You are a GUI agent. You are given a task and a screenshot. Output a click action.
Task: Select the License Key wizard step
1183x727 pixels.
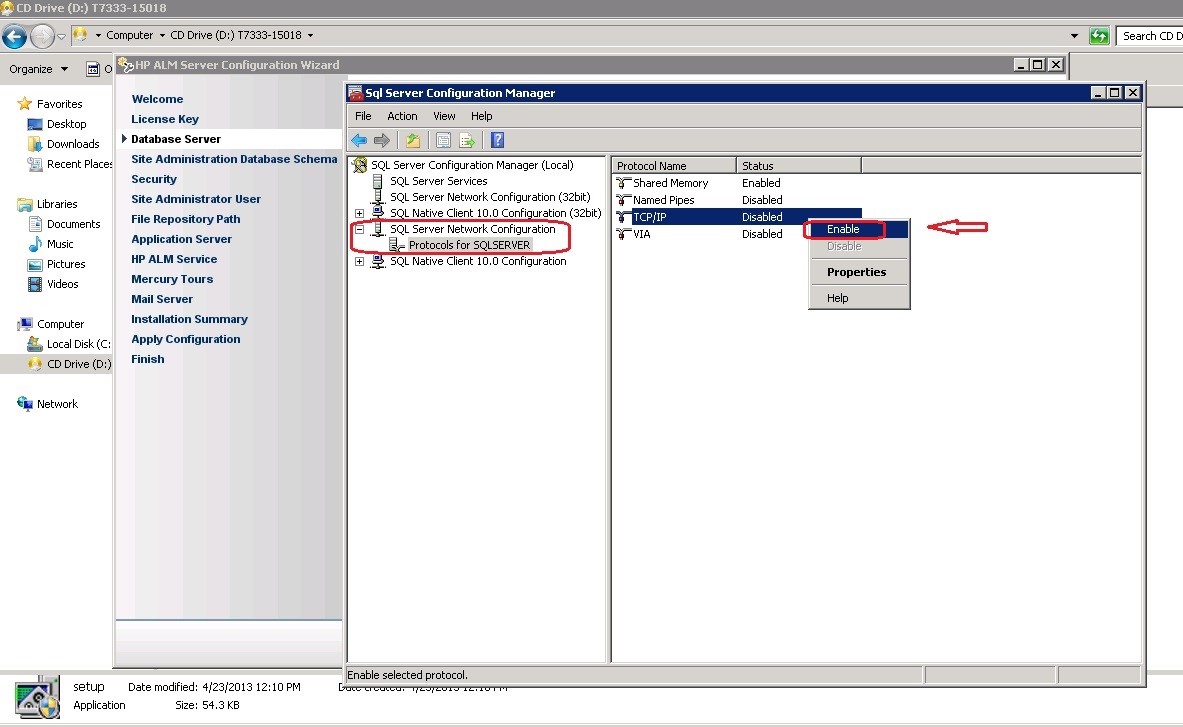click(164, 119)
